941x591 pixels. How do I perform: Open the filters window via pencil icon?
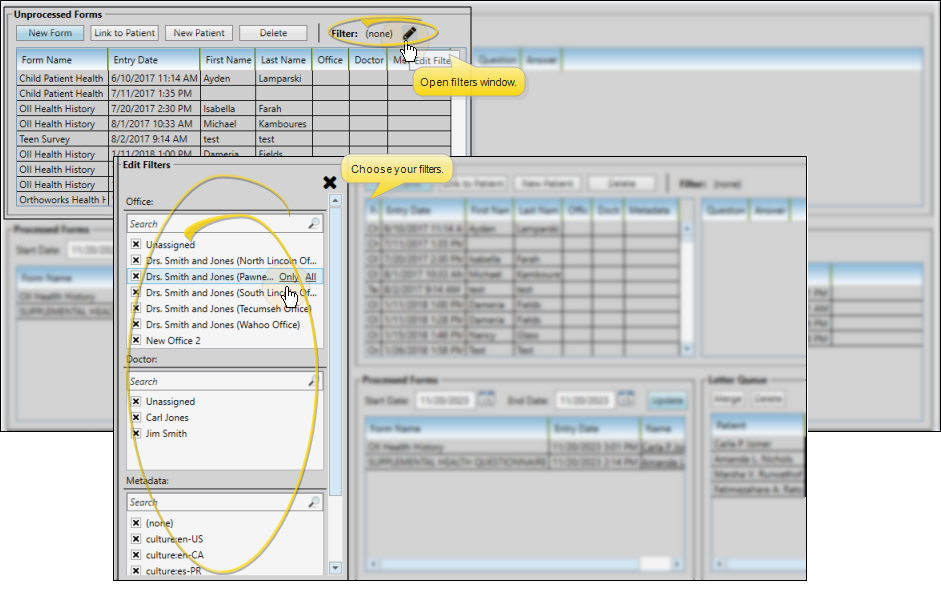(409, 33)
